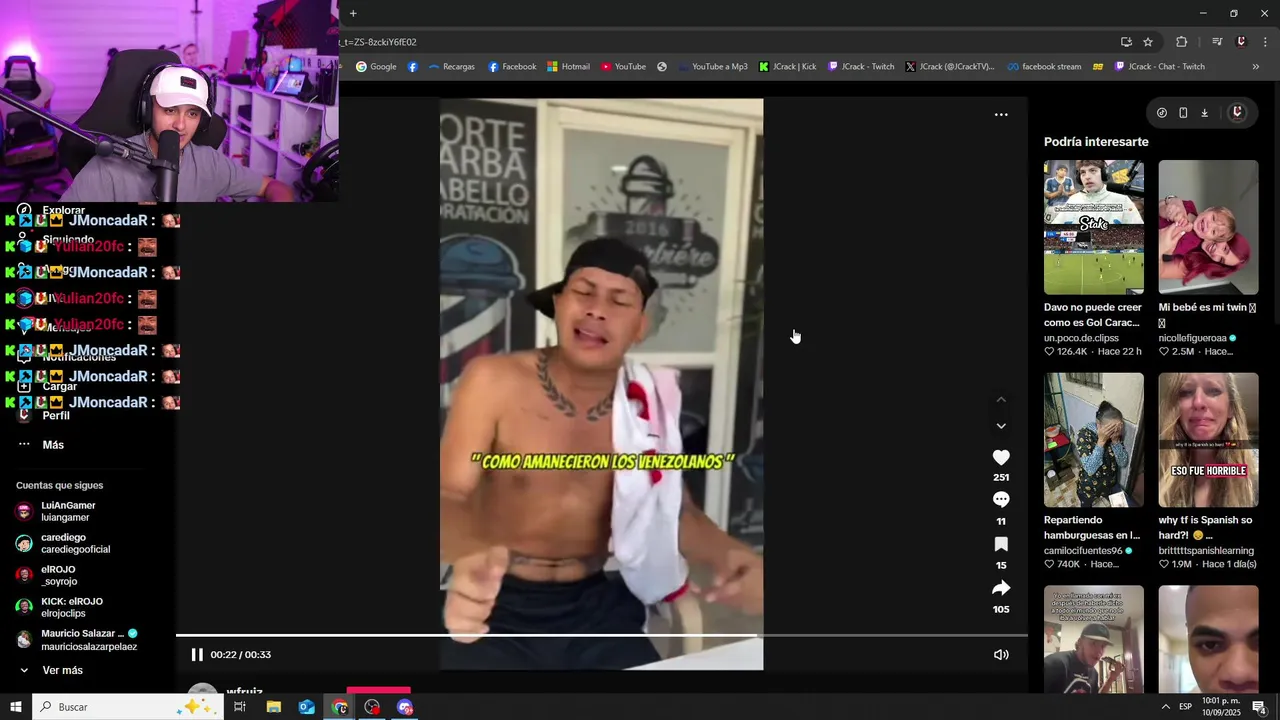The image size is (1280, 720).
Task: Open the TikTok profile avatar at top right
Action: pos(1237,113)
